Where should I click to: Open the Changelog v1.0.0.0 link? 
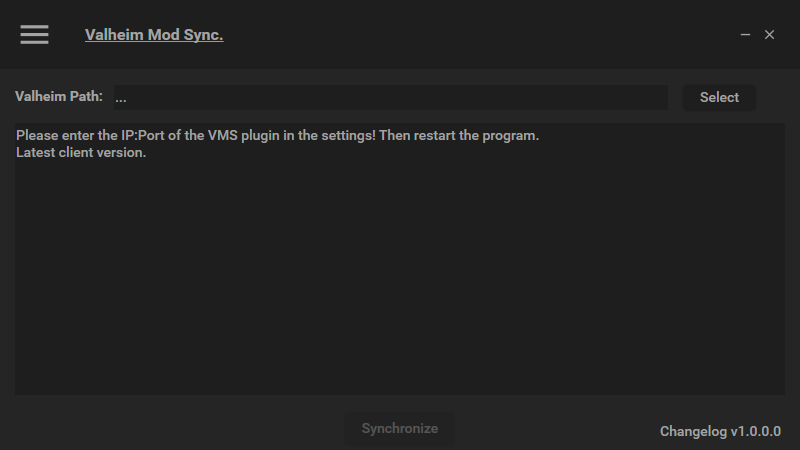pos(720,431)
